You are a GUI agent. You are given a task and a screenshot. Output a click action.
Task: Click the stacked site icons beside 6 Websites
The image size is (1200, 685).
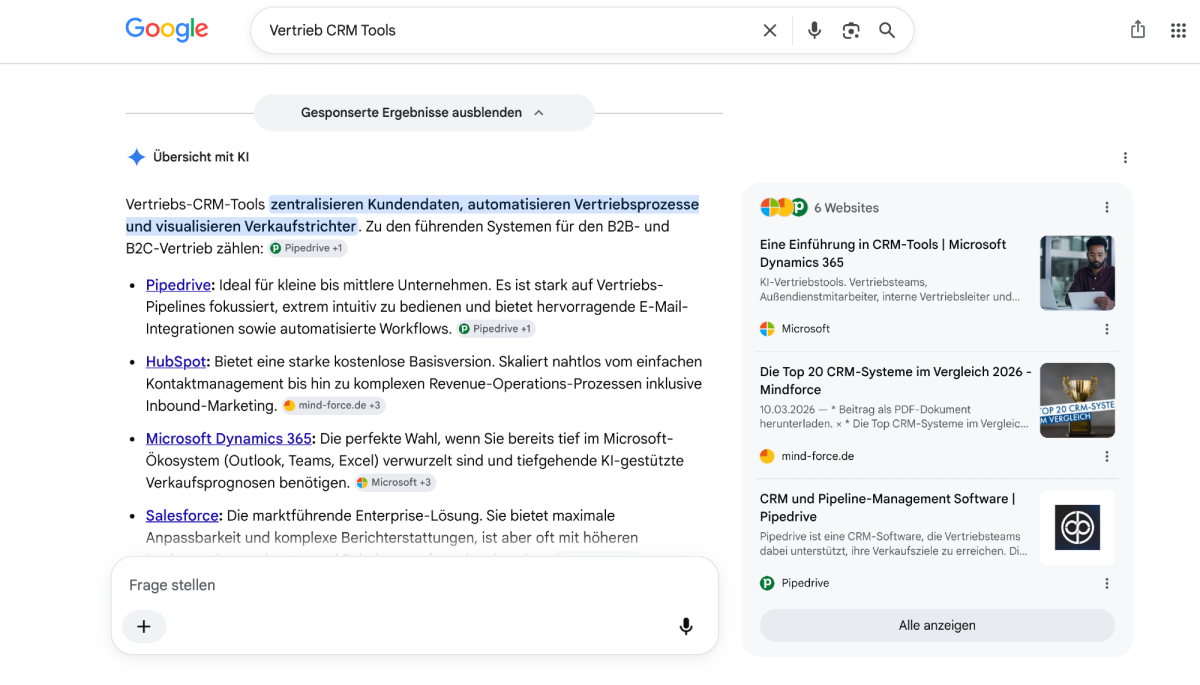[x=784, y=207]
